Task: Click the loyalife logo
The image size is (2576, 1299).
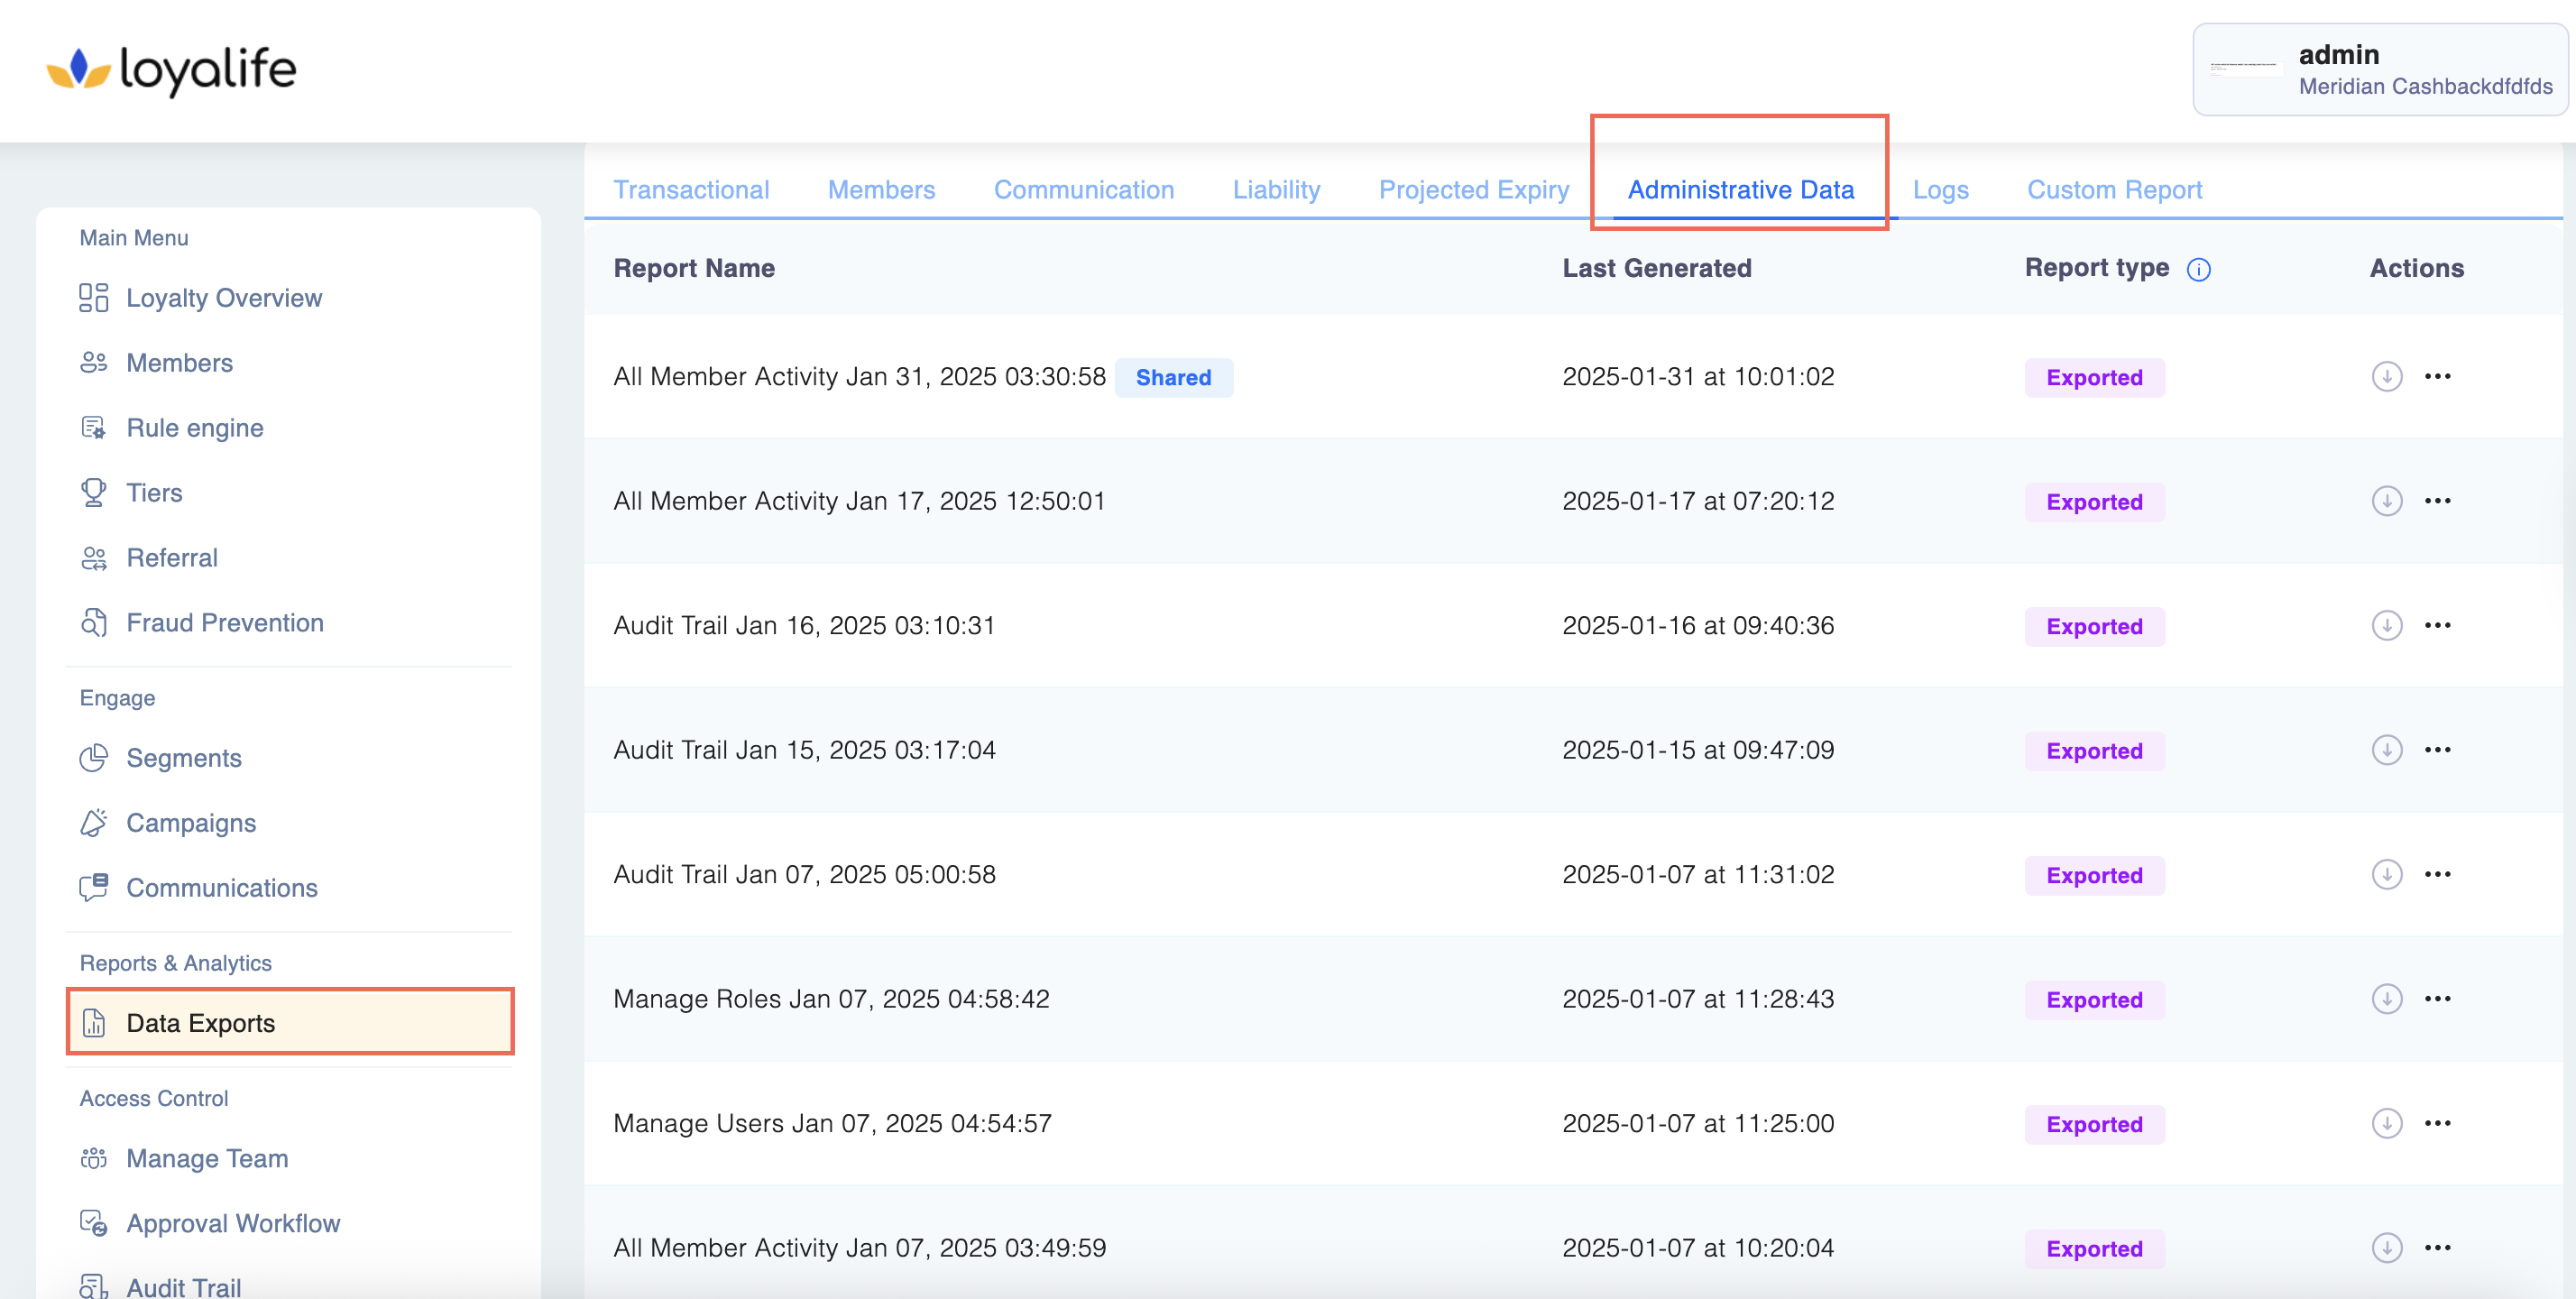Action: [x=172, y=70]
